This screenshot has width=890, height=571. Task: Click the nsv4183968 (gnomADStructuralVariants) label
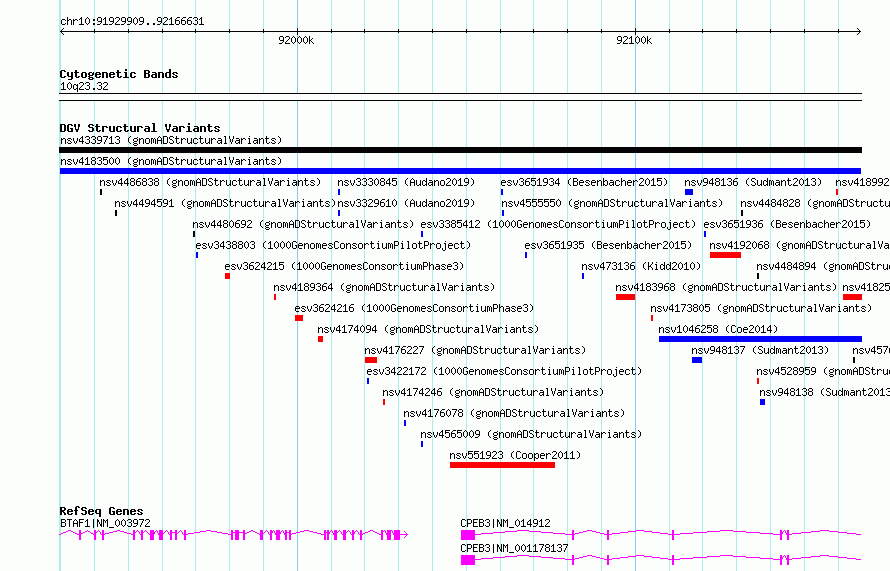727,287
